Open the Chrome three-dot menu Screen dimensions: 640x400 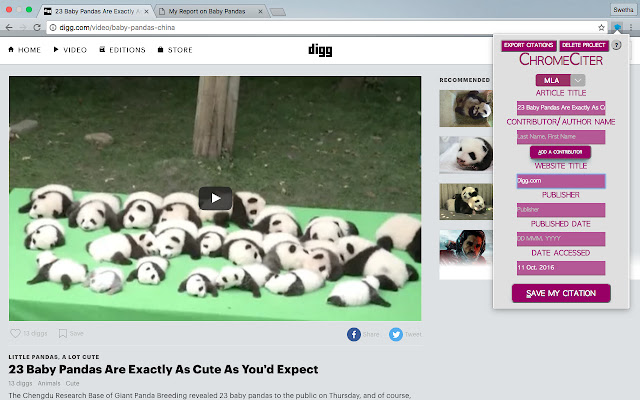pos(631,26)
